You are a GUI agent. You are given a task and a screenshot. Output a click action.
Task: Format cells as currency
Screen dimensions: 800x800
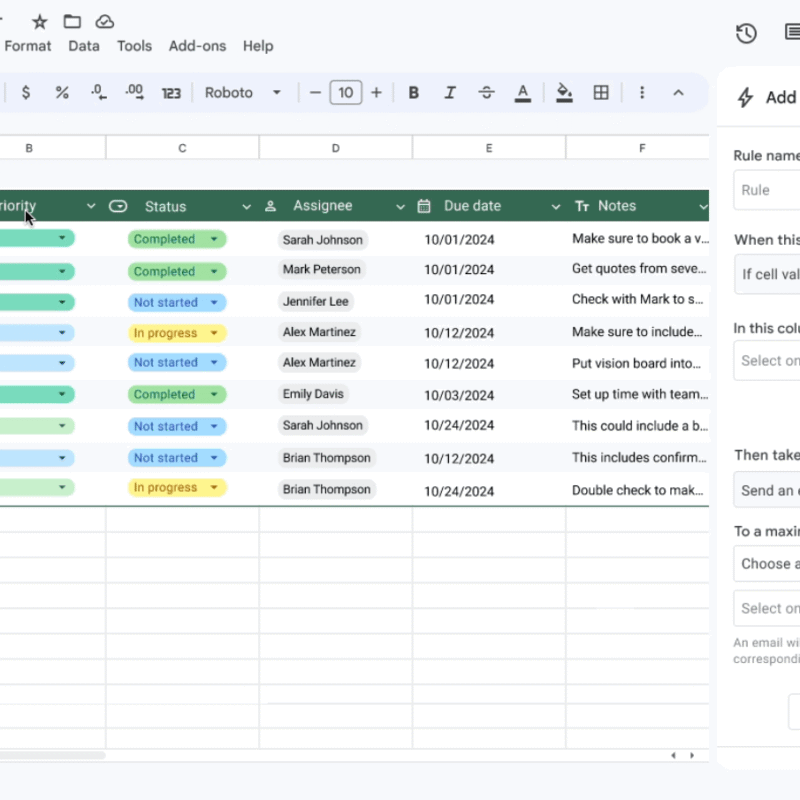[26, 93]
